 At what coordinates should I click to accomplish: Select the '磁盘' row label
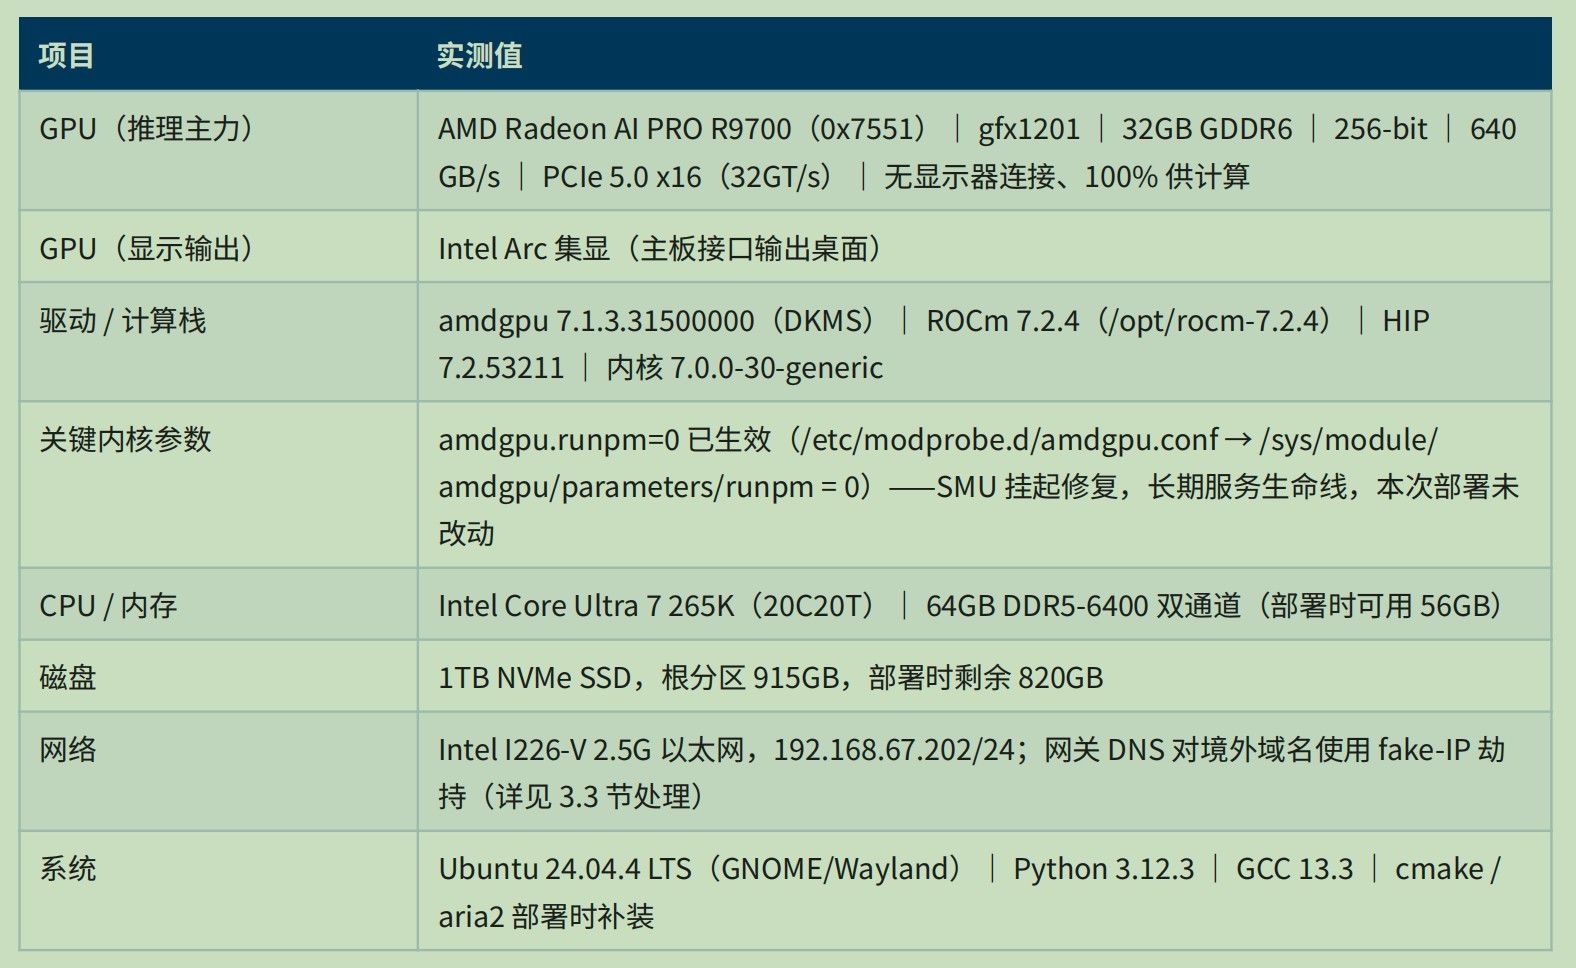point(67,677)
